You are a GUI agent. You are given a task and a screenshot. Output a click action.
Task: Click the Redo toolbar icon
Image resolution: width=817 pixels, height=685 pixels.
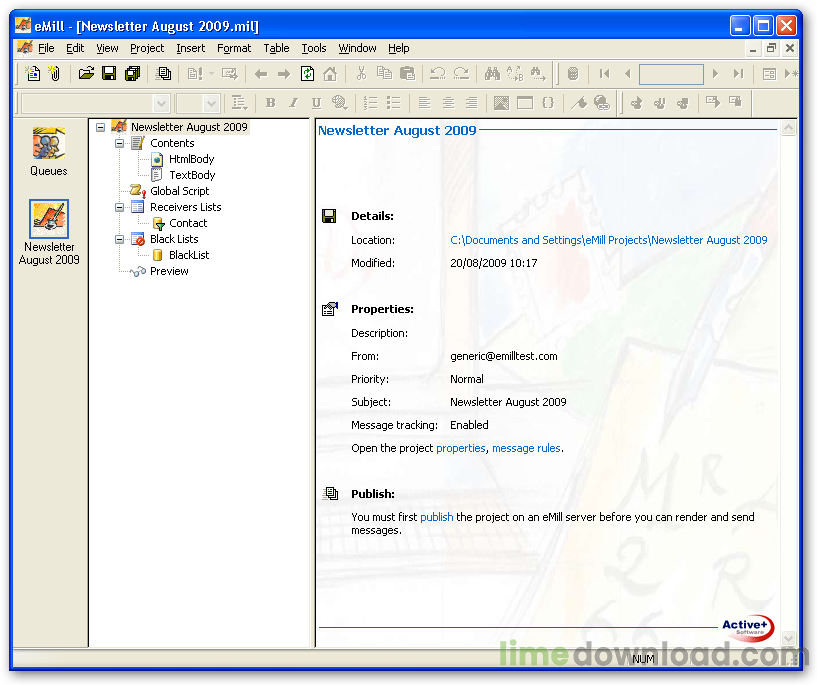(461, 74)
